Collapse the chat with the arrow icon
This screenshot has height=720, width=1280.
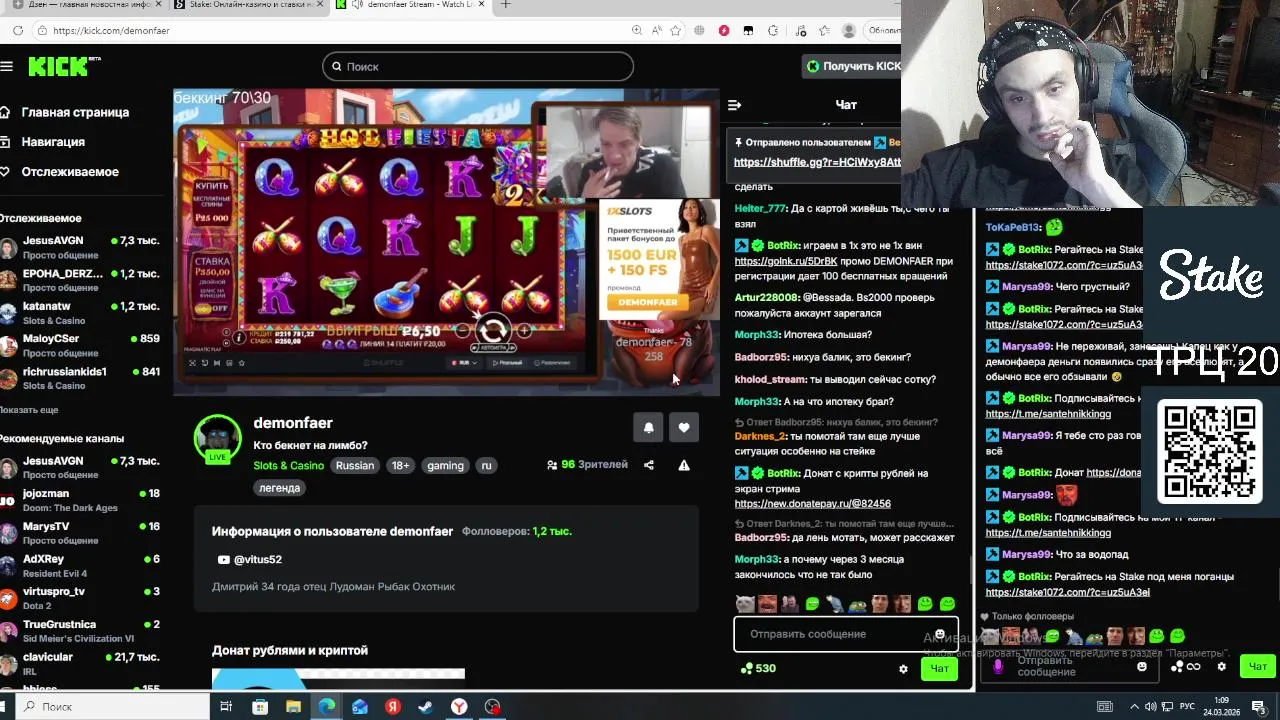tap(734, 105)
